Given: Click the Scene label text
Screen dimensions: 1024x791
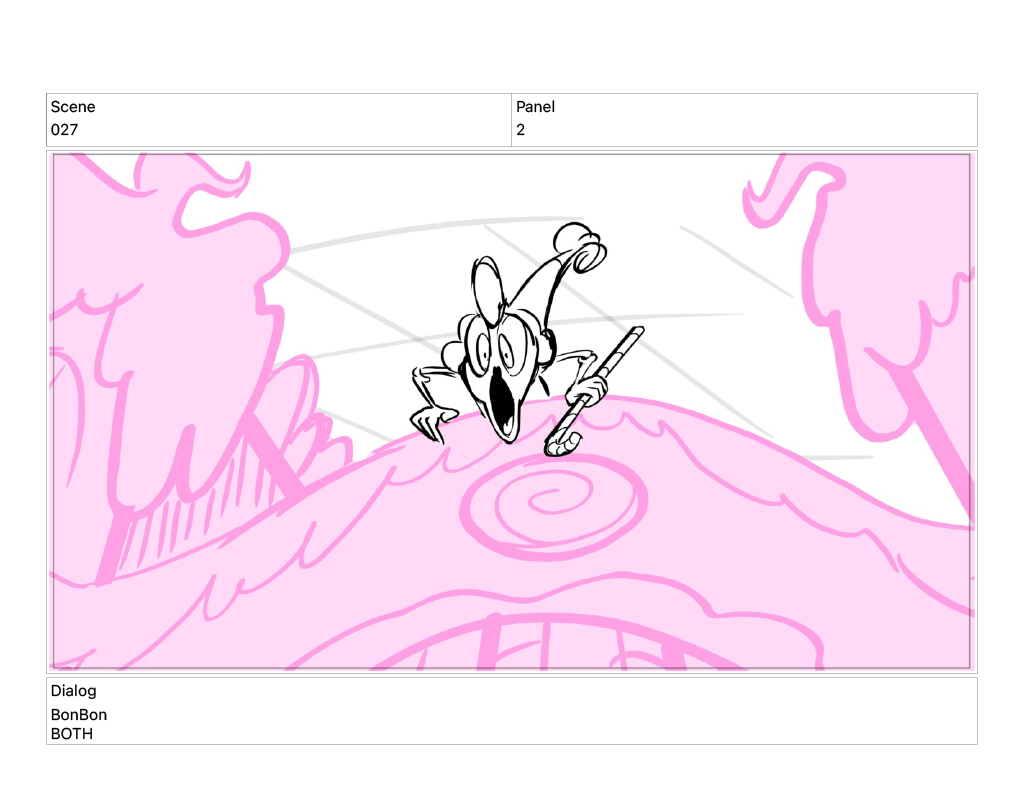Looking at the screenshot, I should click(x=73, y=107).
